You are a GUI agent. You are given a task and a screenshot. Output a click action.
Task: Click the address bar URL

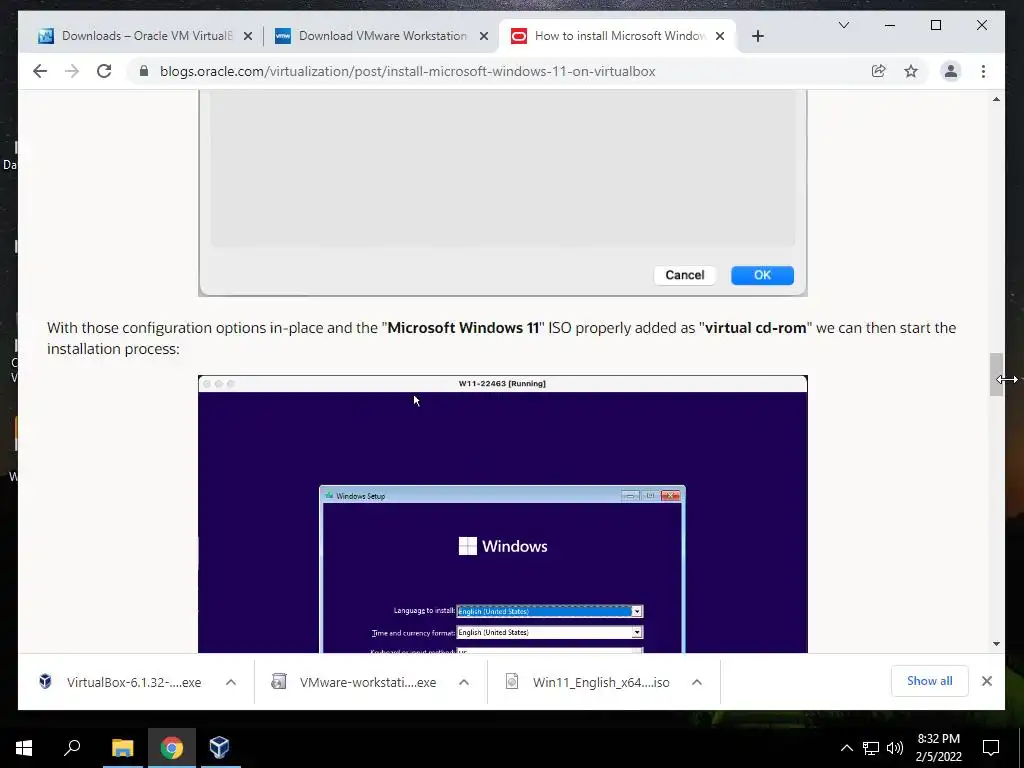408,71
